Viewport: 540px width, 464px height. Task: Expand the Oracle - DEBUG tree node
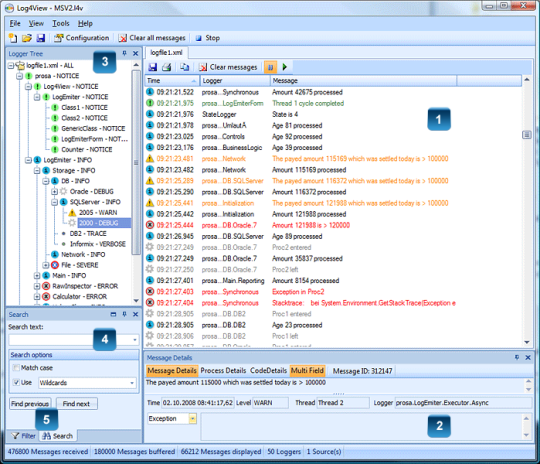pos(54,192)
